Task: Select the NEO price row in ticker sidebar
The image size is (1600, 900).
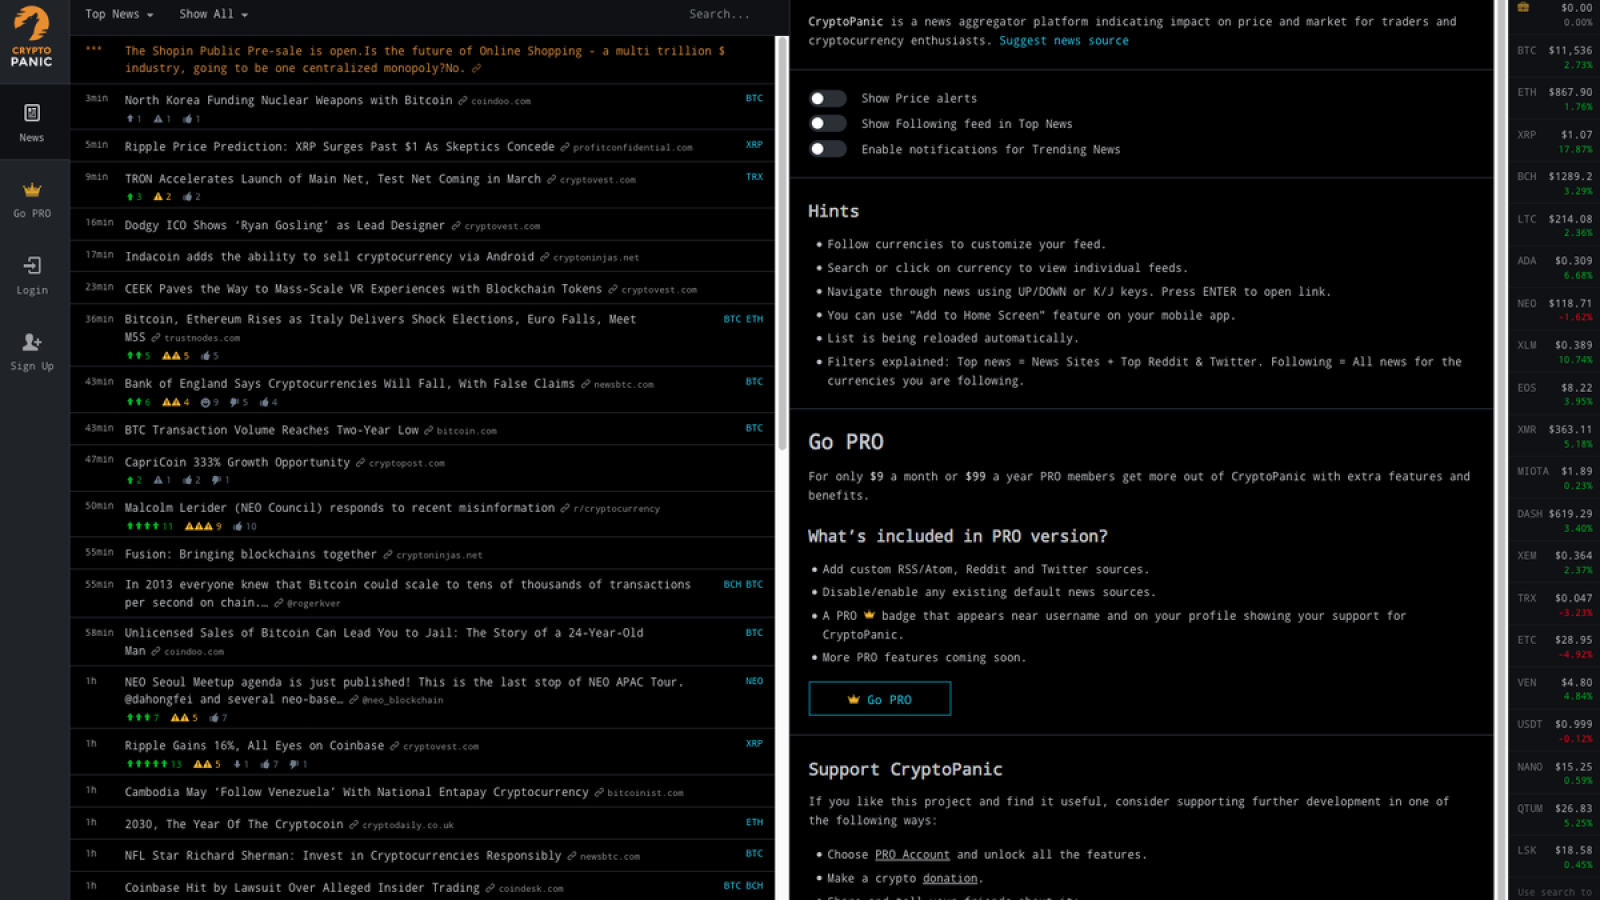Action: [x=1554, y=310]
